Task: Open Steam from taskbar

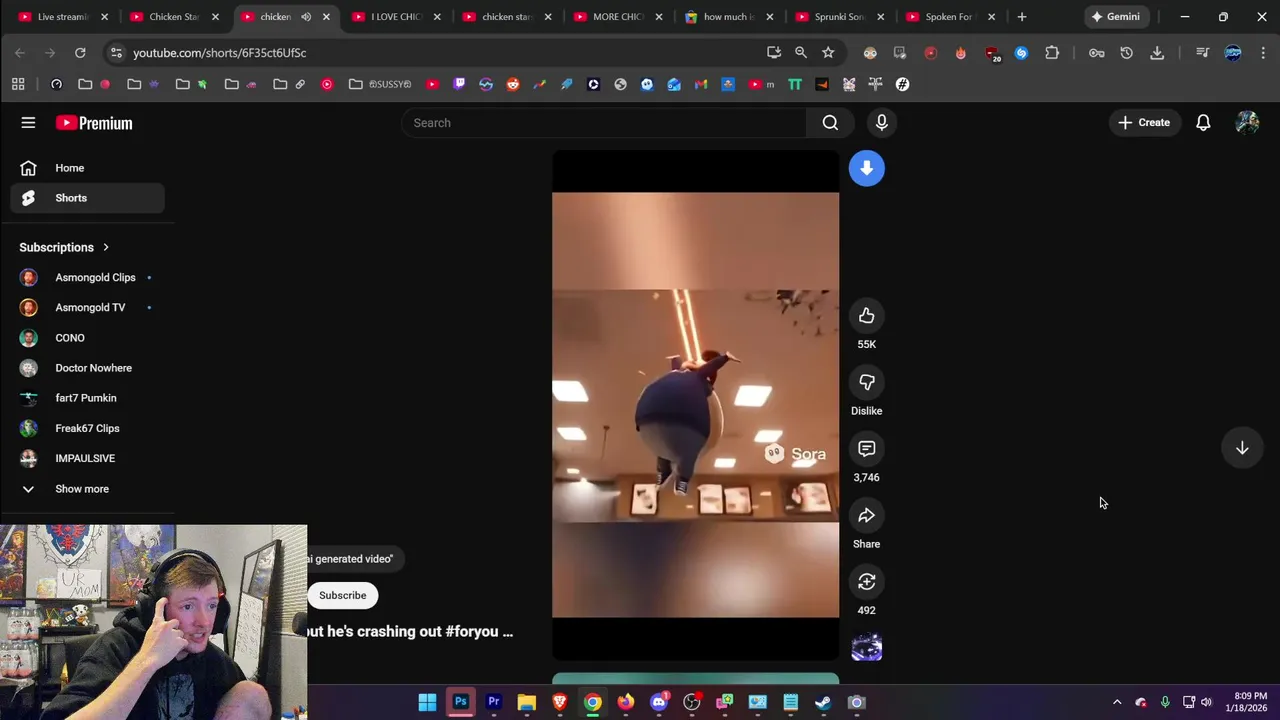Action: click(x=823, y=702)
